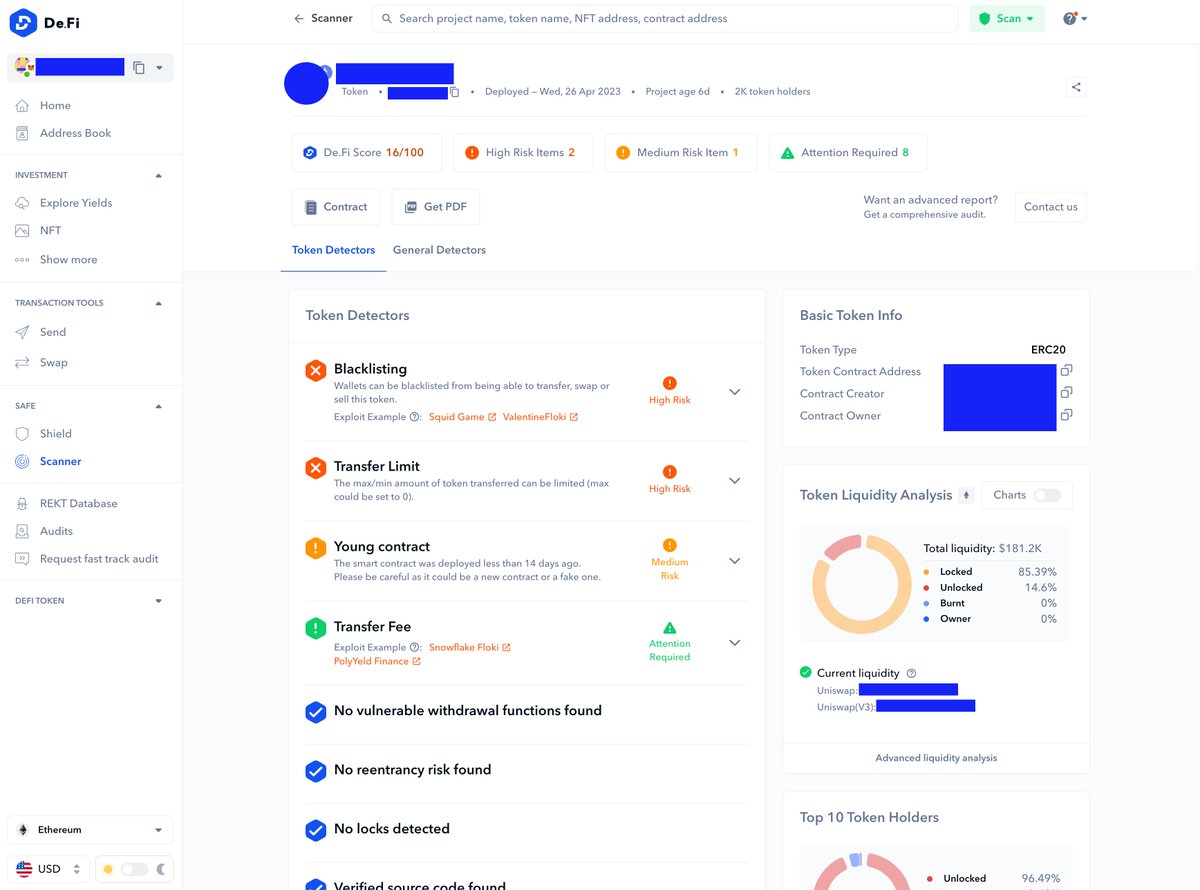Click No reentrancy risk found checkmark
This screenshot has width=1200, height=890.
tap(316, 771)
